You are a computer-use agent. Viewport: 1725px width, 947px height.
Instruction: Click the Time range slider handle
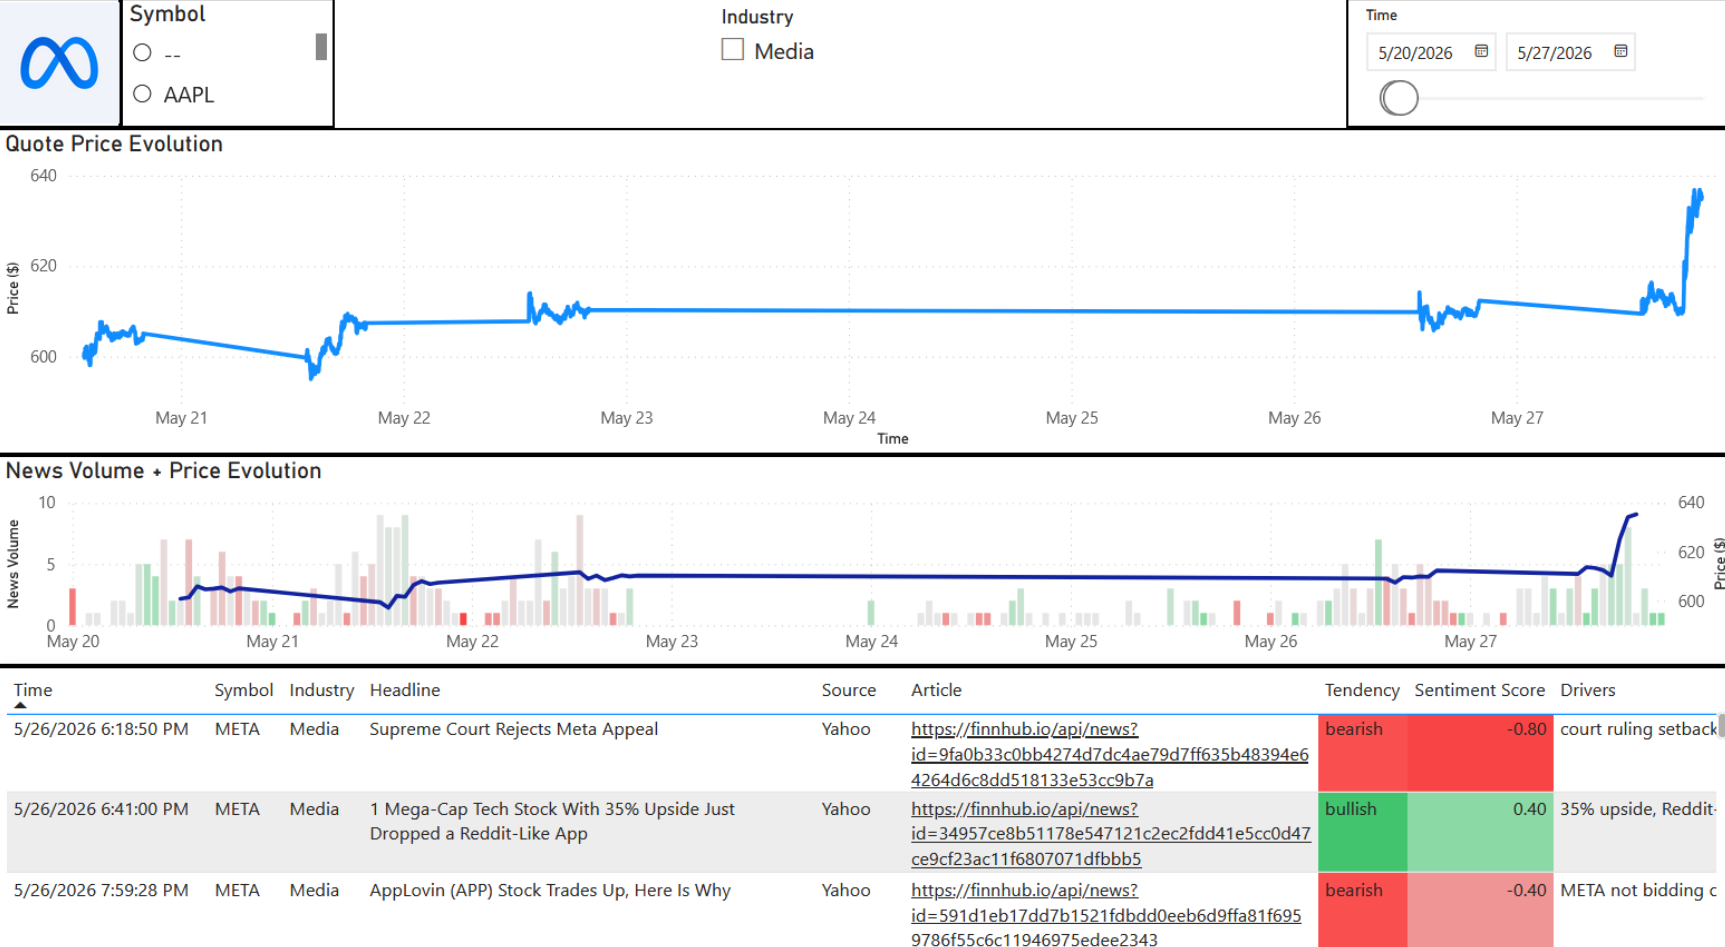pos(1399,98)
